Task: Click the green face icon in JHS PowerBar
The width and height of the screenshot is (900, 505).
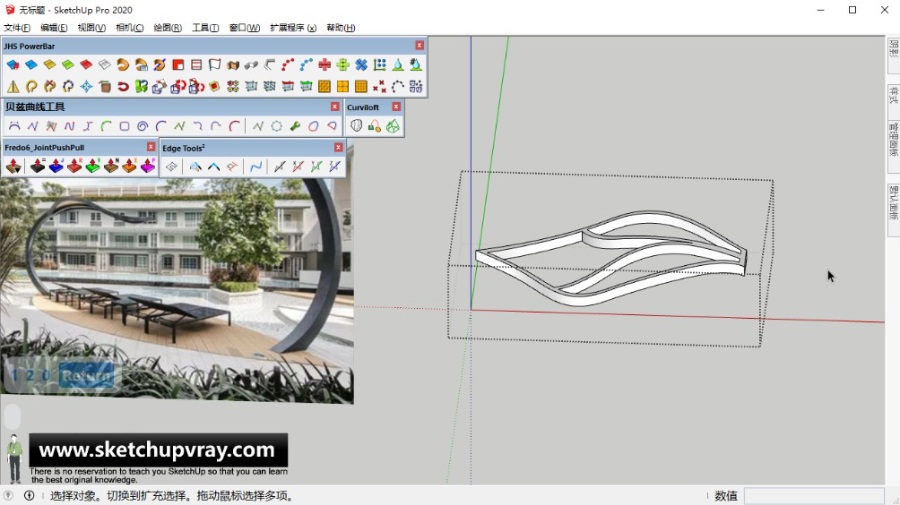Action: (68, 65)
